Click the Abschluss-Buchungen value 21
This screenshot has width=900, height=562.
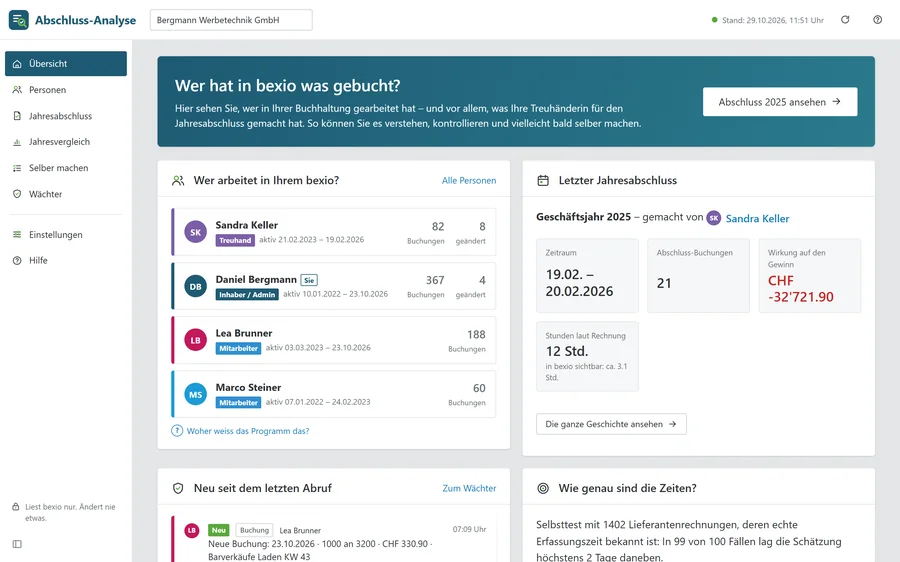pos(664,283)
